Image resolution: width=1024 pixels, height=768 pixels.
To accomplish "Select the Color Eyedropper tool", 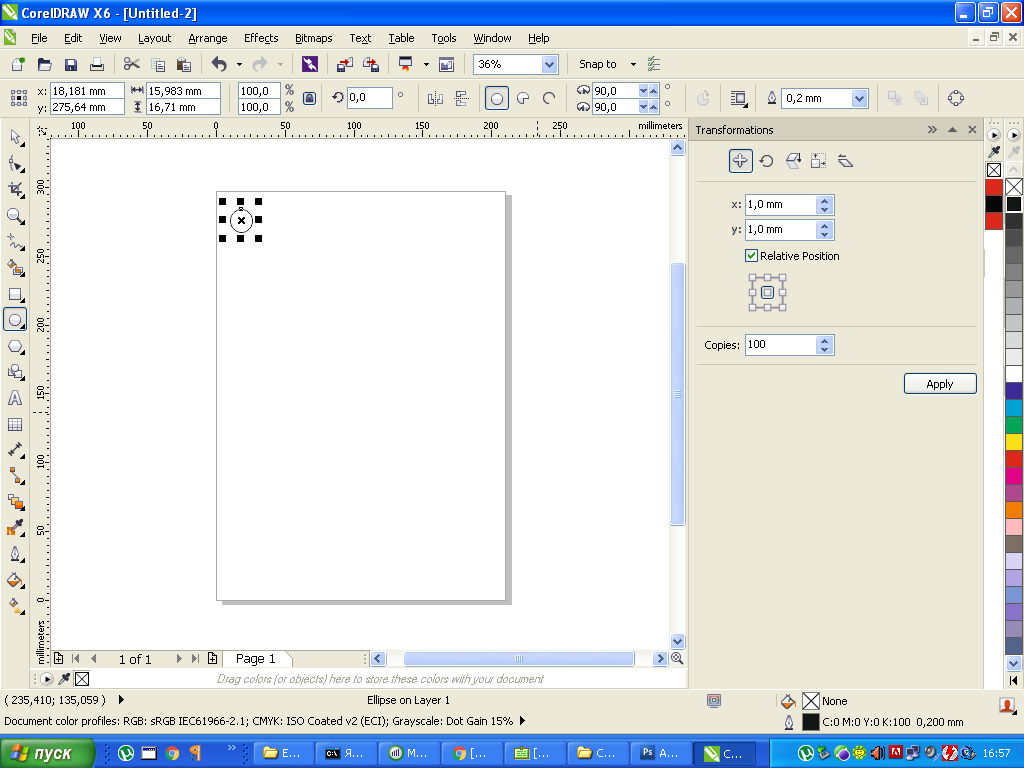I will tap(16, 528).
